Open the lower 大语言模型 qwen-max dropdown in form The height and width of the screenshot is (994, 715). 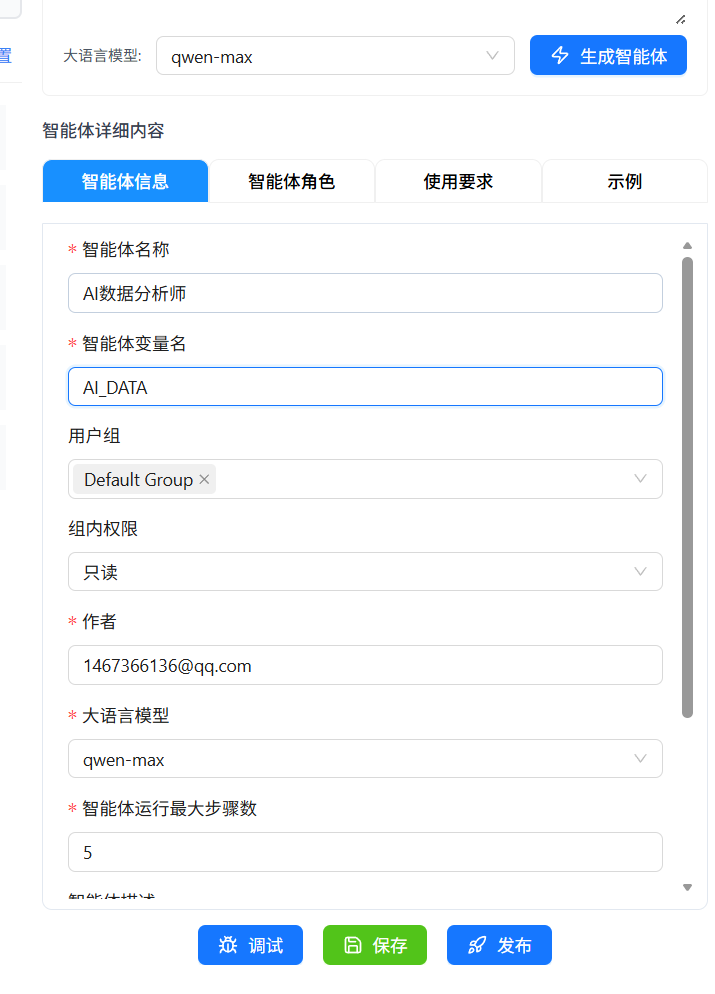coord(365,759)
